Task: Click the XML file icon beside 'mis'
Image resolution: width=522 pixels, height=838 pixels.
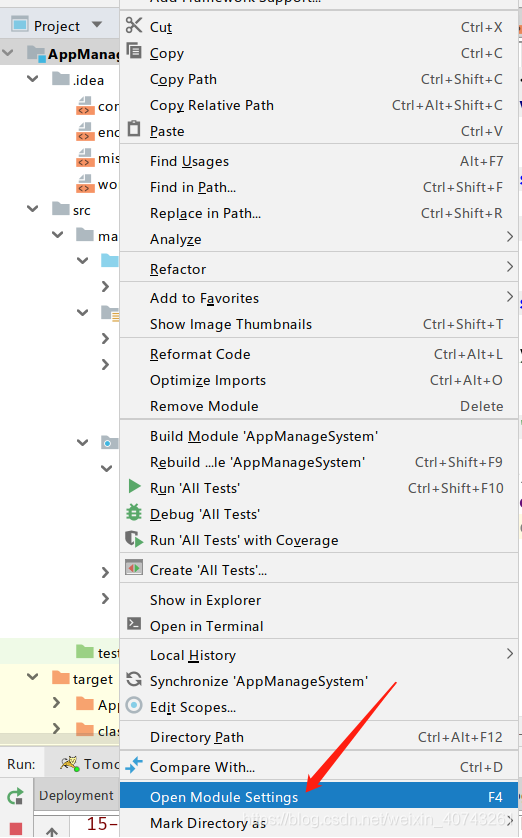Action: pos(85,158)
